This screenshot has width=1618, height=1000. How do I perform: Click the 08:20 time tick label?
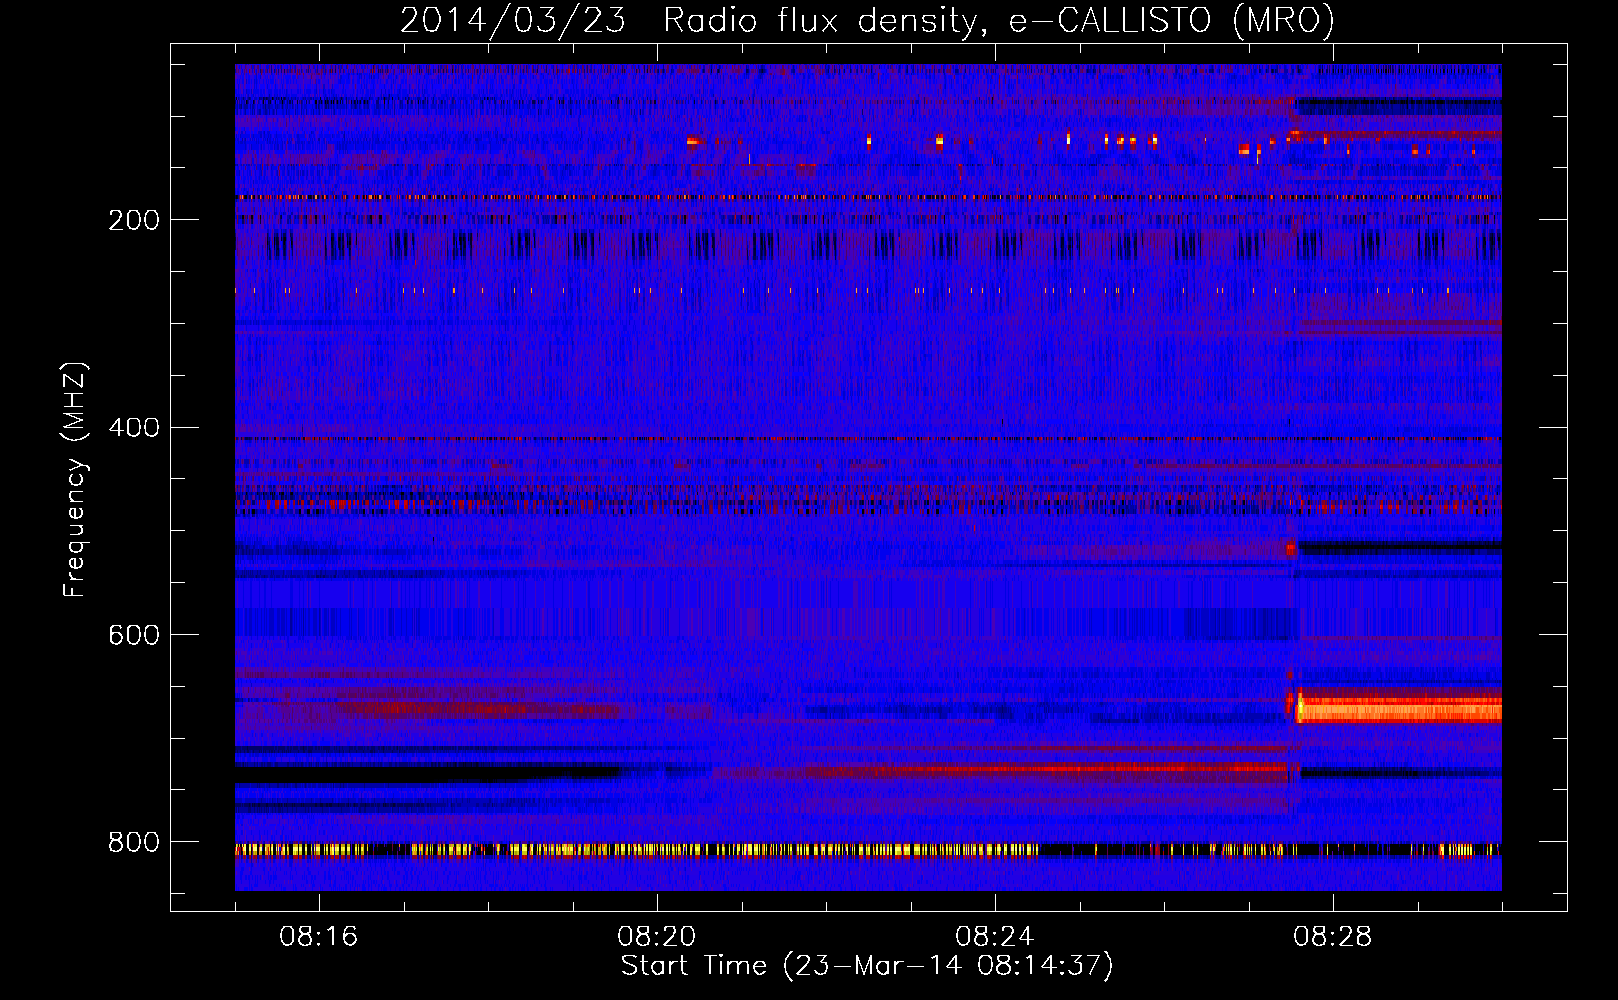[657, 937]
